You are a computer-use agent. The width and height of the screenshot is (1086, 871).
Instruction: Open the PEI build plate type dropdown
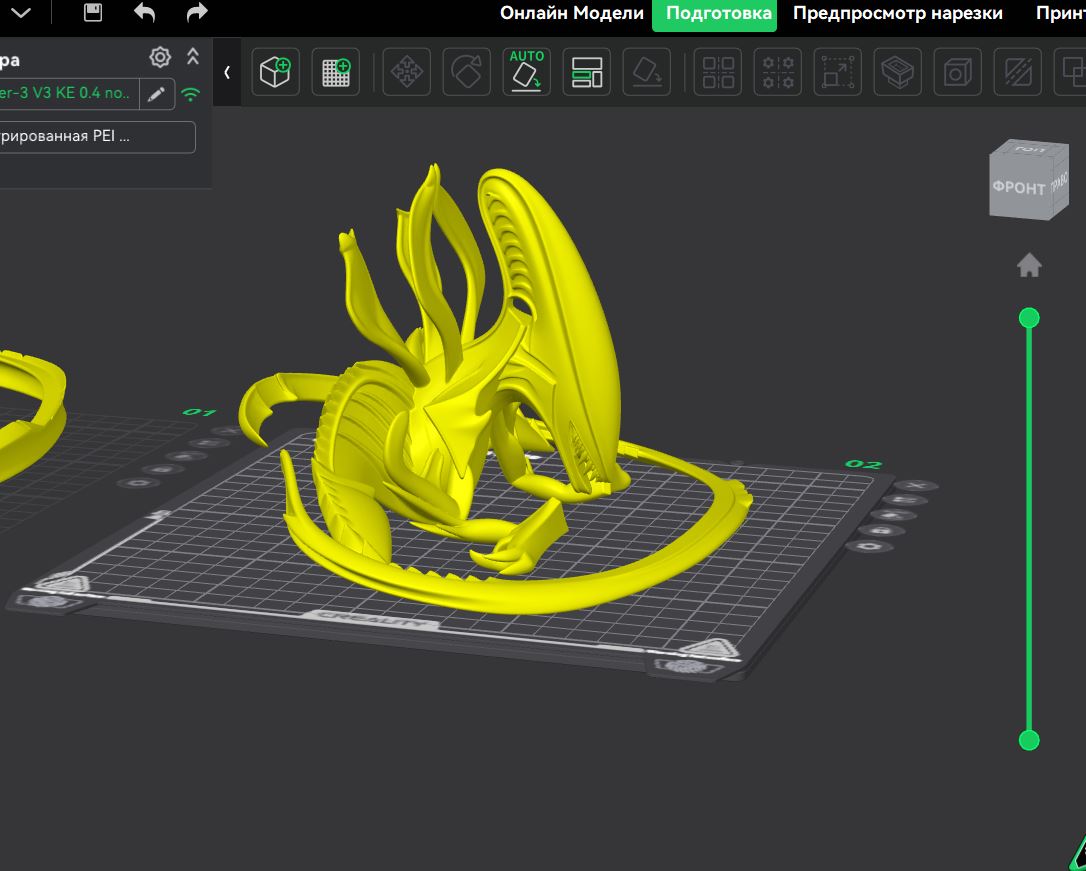pos(97,136)
